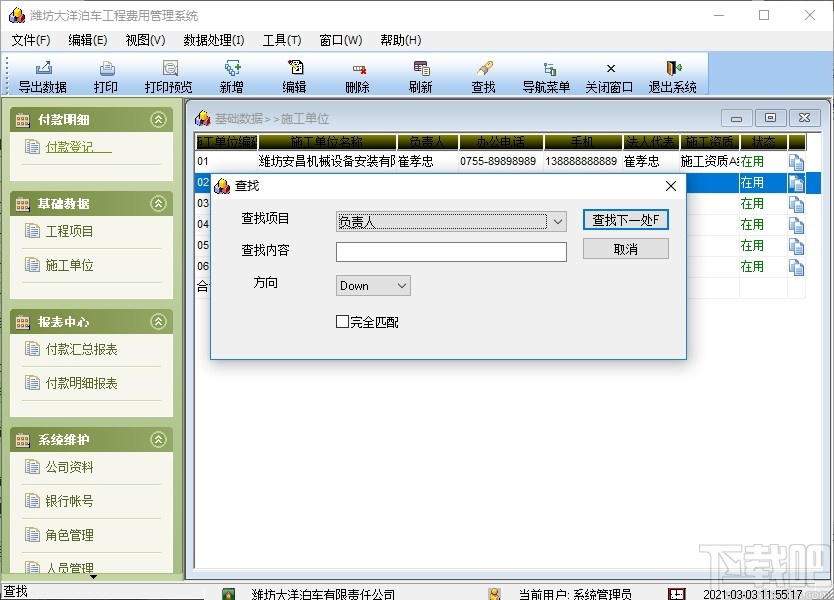Screen dimensions: 834x600
Task: Click the 查找下一处F button
Action: (625, 219)
